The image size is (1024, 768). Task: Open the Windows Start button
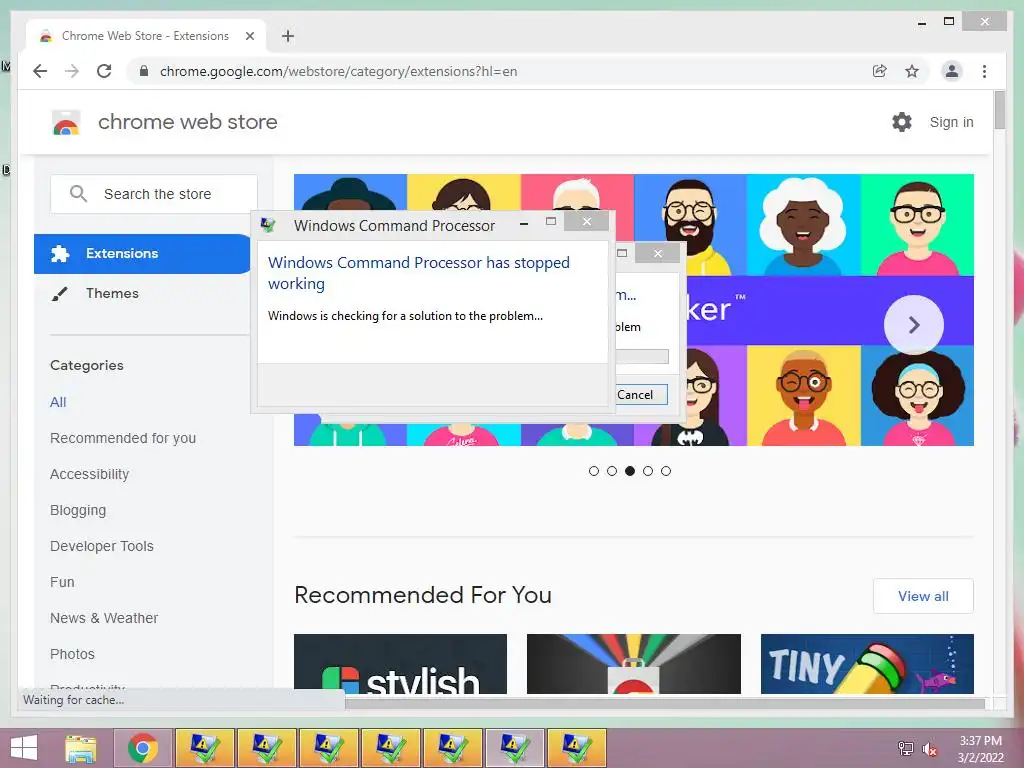[x=24, y=748]
